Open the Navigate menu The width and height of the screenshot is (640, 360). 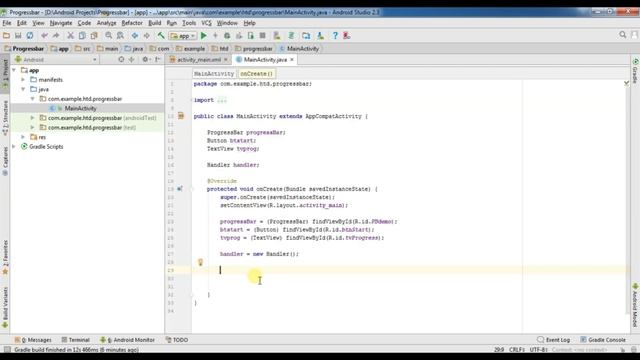[x=61, y=23]
